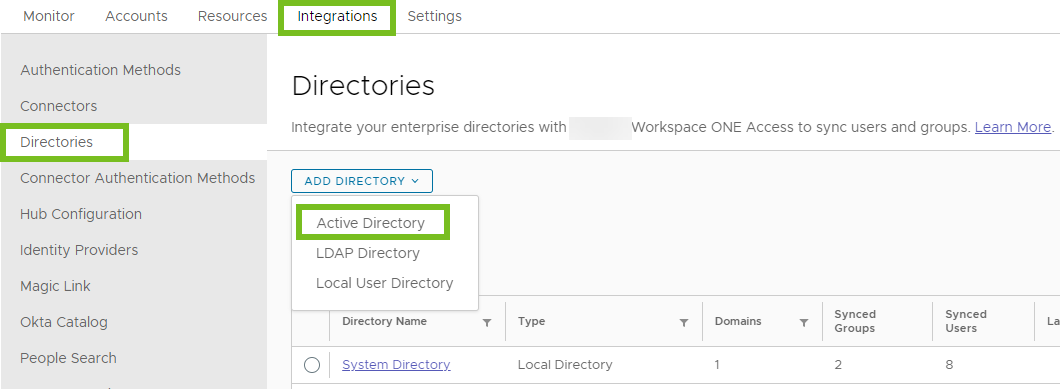The height and width of the screenshot is (389, 1060).
Task: Sort by Domains column header
Action: click(738, 321)
